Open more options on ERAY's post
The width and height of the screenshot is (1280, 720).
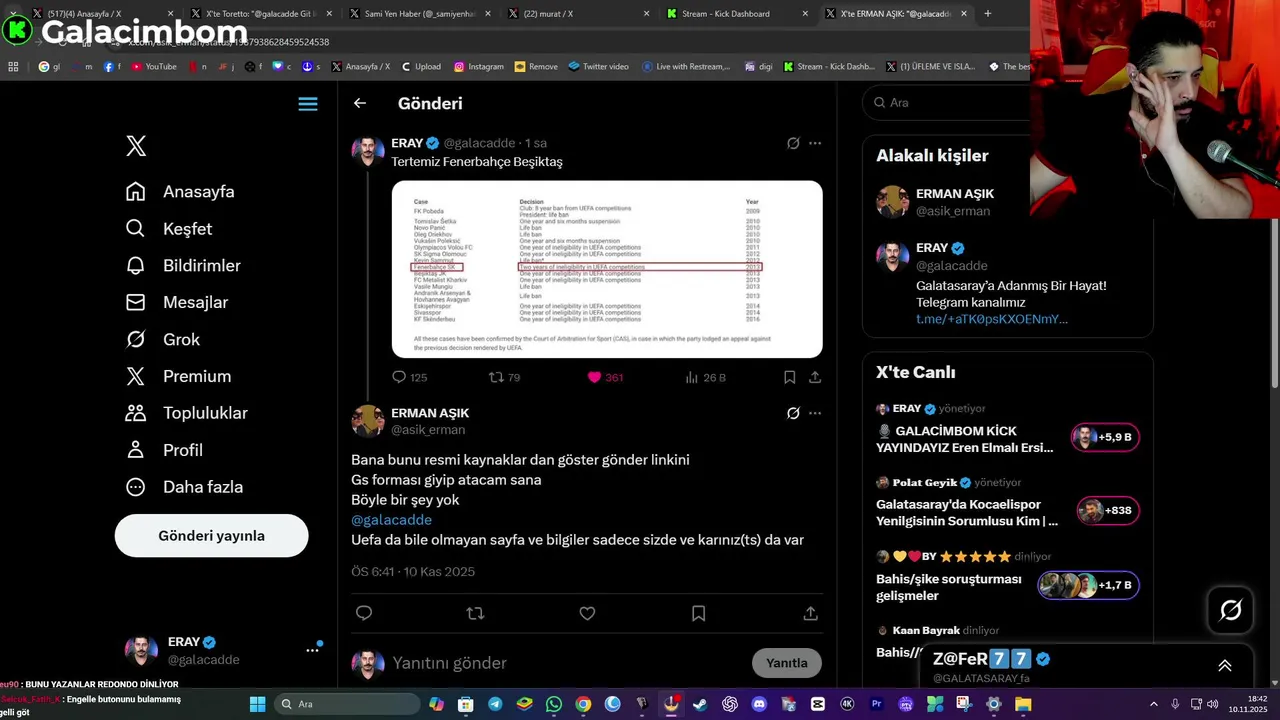coord(815,143)
